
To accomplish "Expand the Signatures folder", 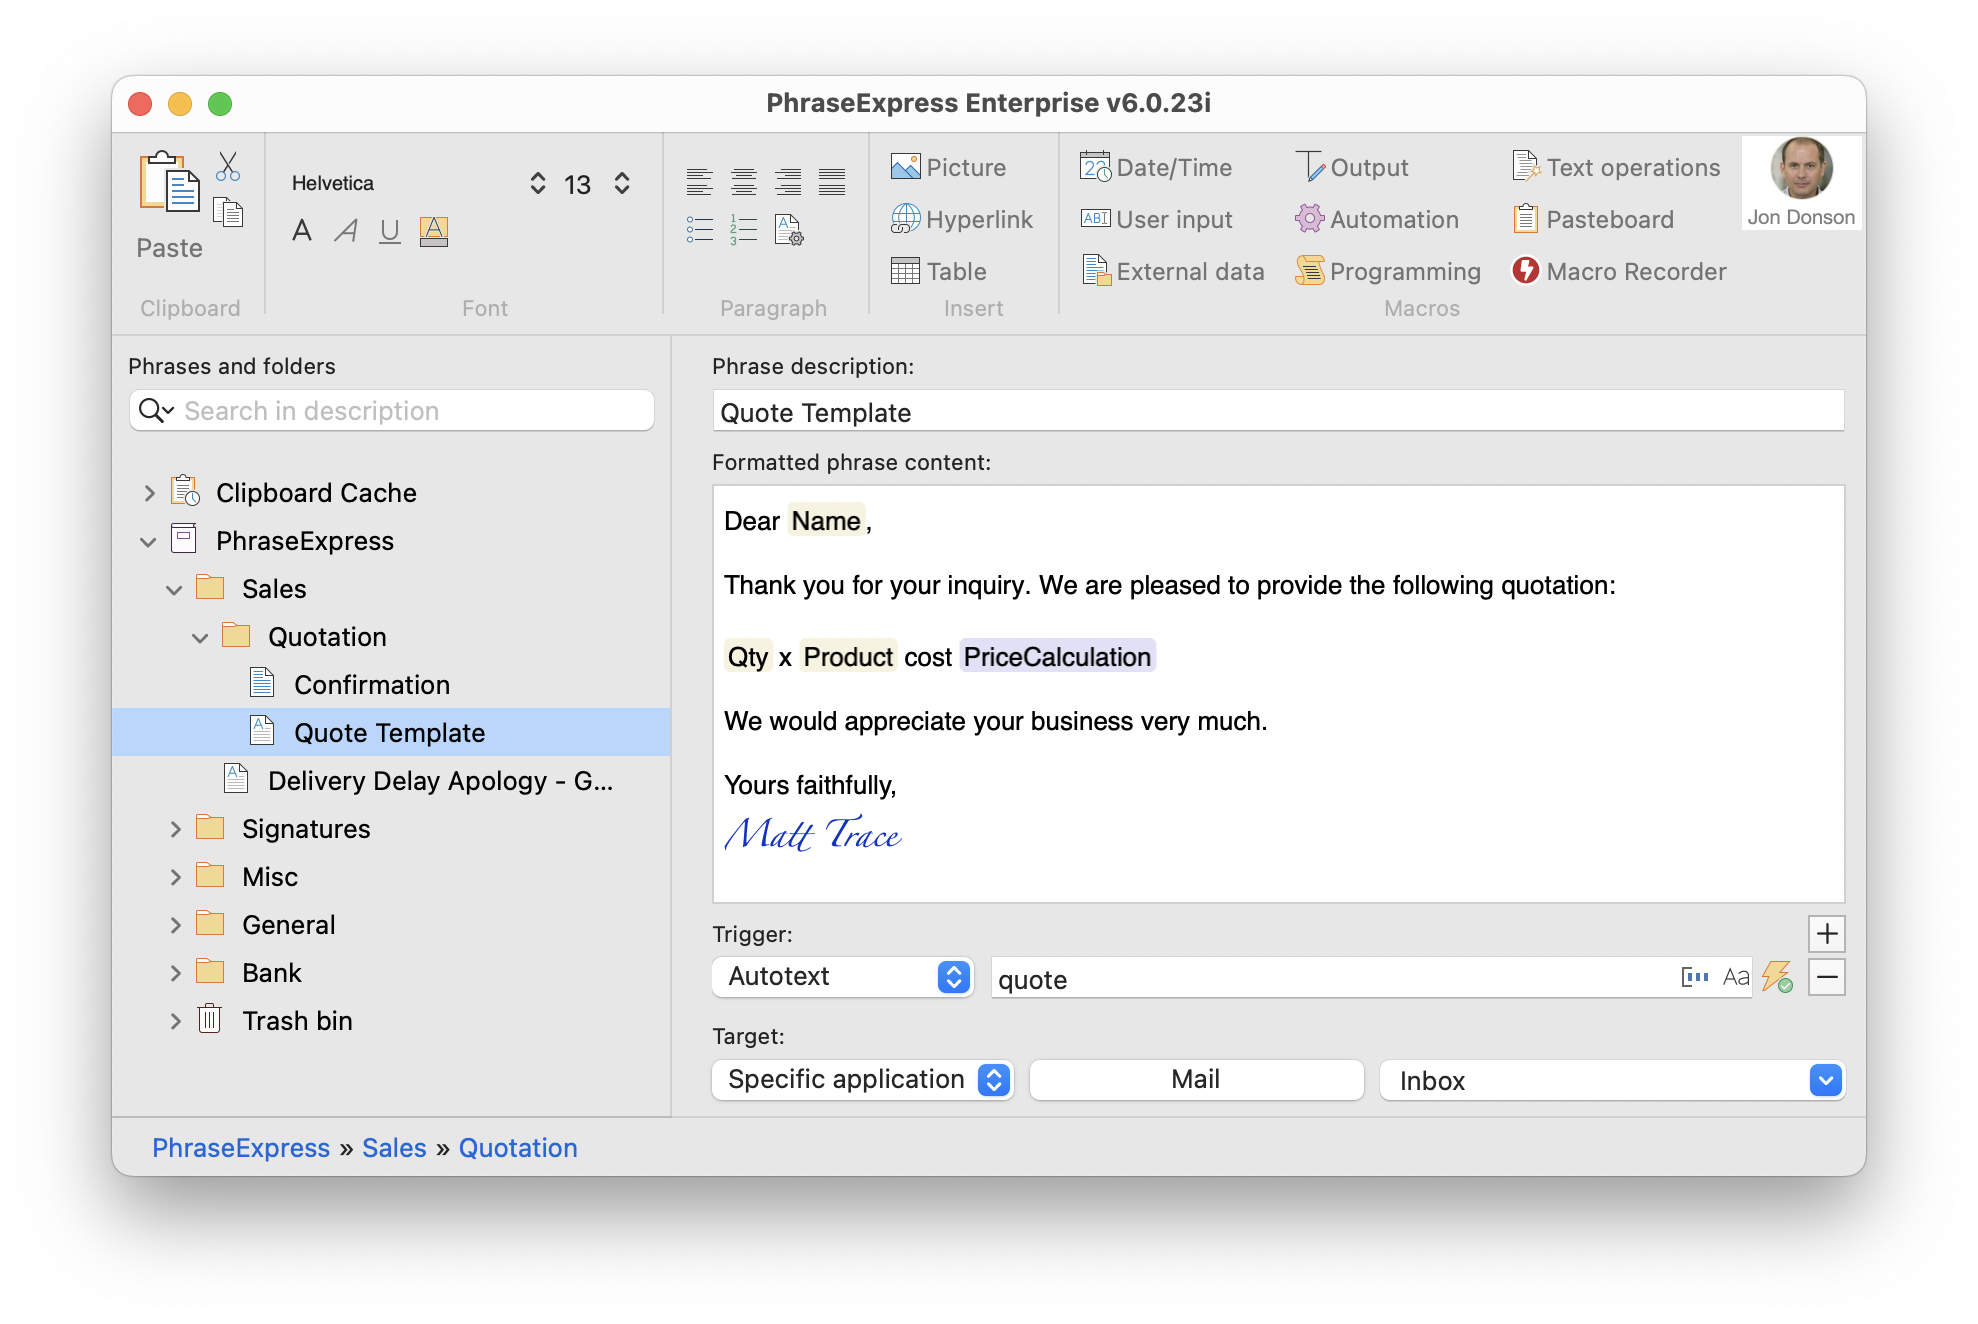I will pyautogui.click(x=171, y=828).
